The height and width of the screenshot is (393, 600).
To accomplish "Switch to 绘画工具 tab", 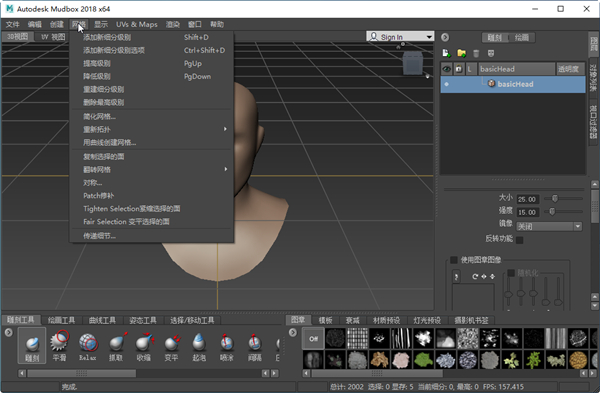I will (x=61, y=320).
